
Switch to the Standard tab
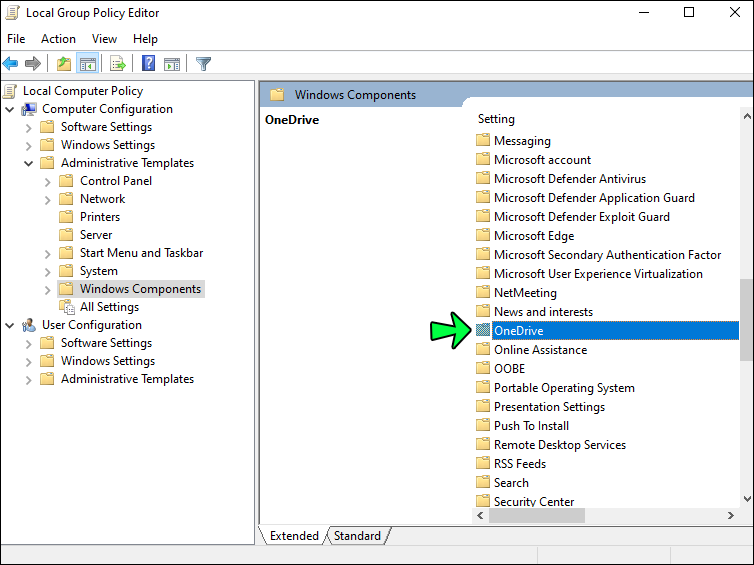pyautogui.click(x=357, y=536)
